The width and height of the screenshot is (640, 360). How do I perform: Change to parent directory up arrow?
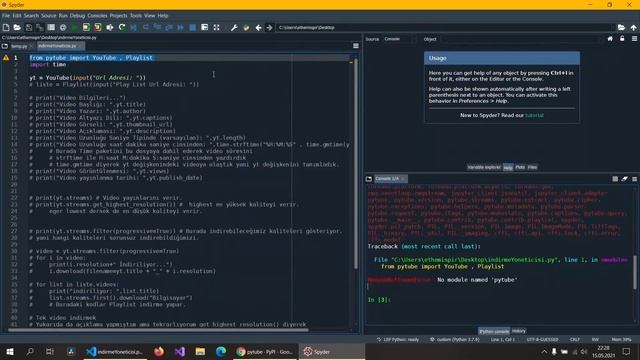pyautogui.click(x=633, y=27)
